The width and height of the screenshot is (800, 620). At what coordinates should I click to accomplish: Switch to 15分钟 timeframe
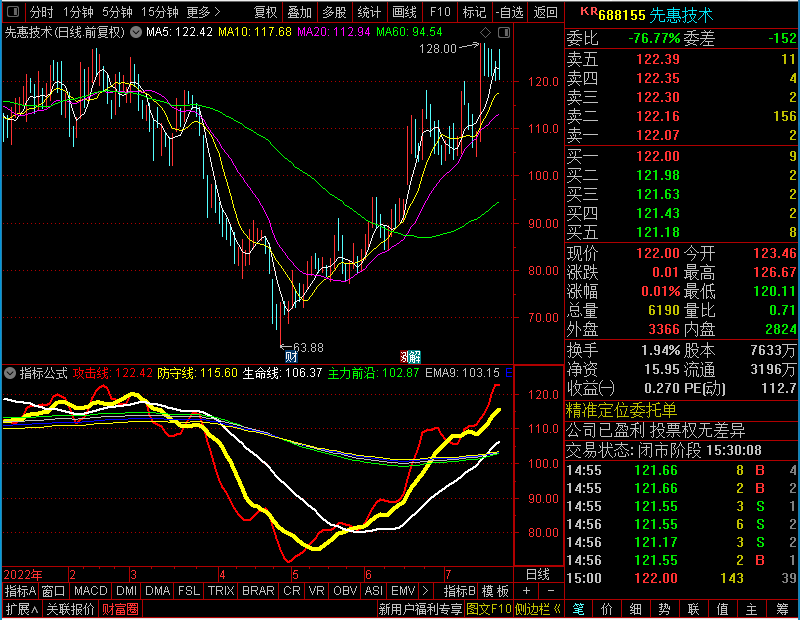point(160,12)
